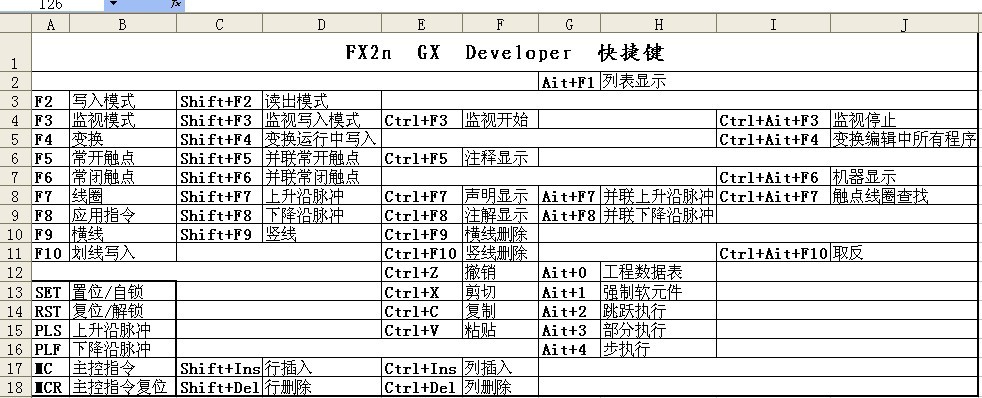This screenshot has height=398, width=982.
Task: Select the 触点线圈查找 cell
Action: [x=904, y=196]
